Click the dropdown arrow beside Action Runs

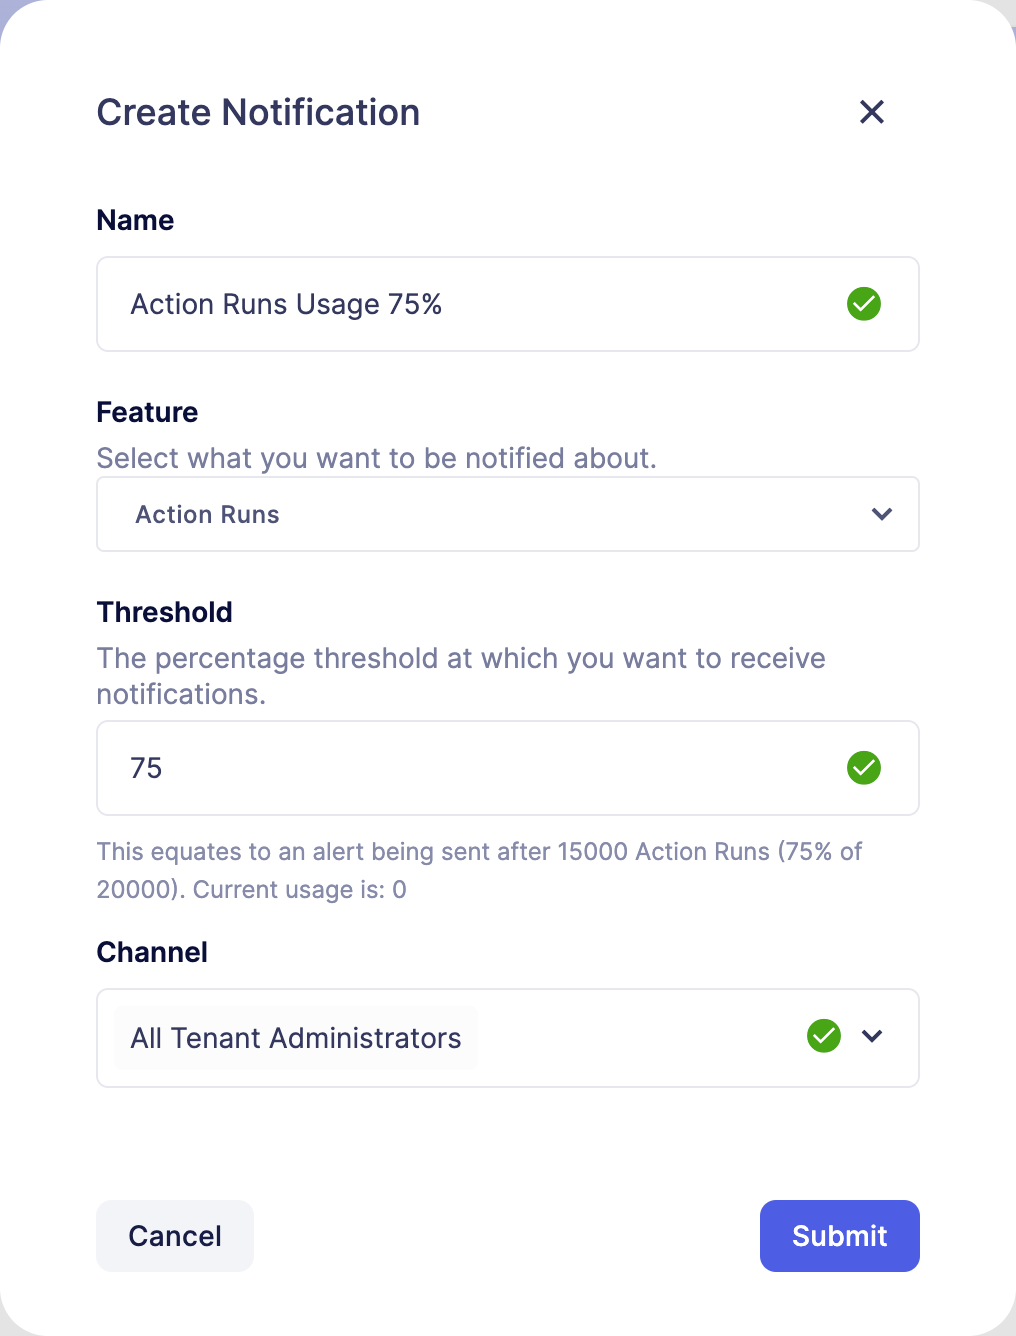pyautogui.click(x=881, y=514)
